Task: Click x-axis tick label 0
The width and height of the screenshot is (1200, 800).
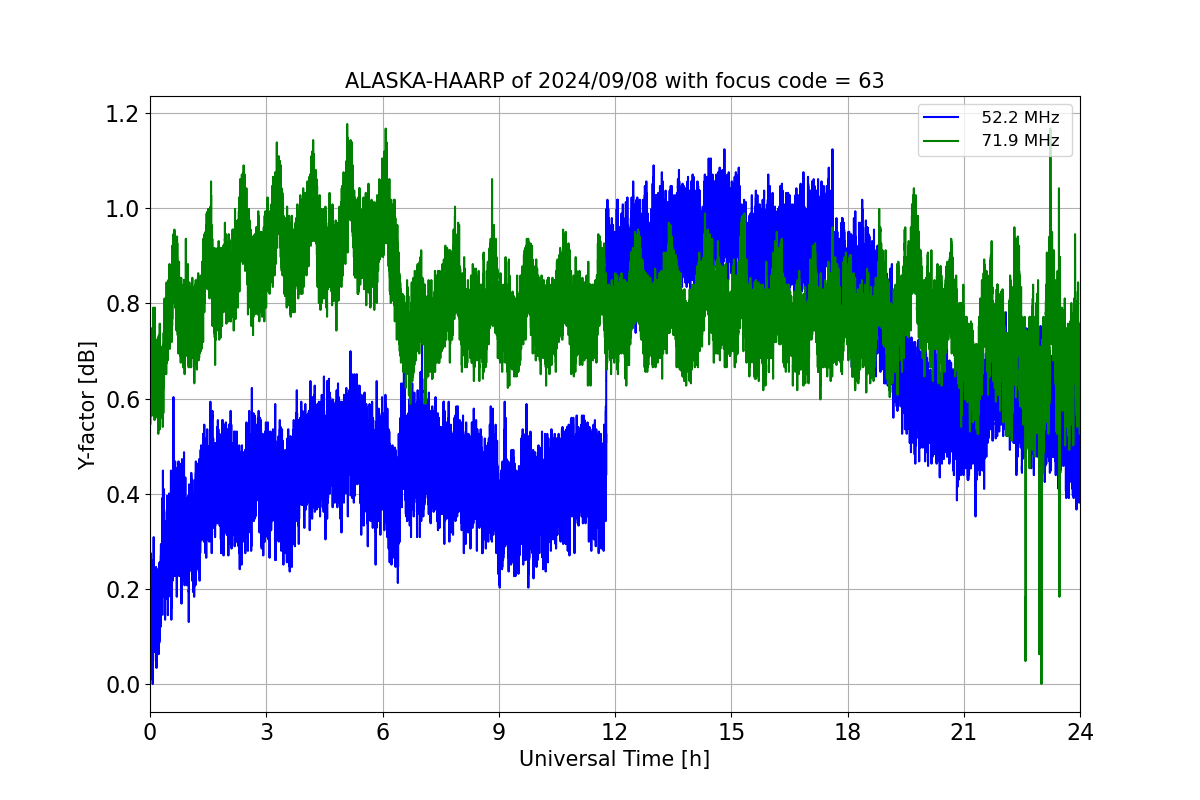Action: tap(150, 732)
